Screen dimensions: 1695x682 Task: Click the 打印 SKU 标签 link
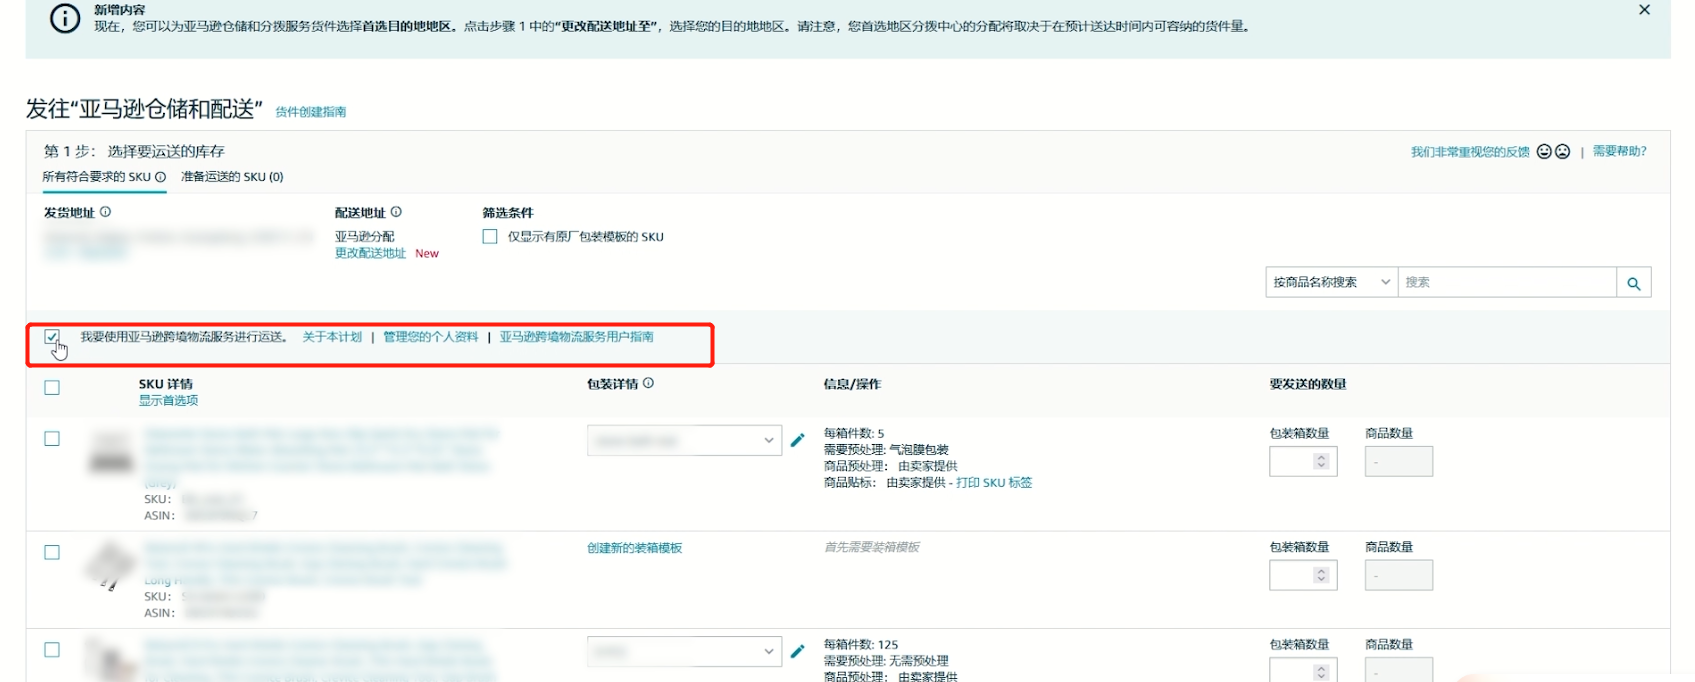[x=994, y=483]
